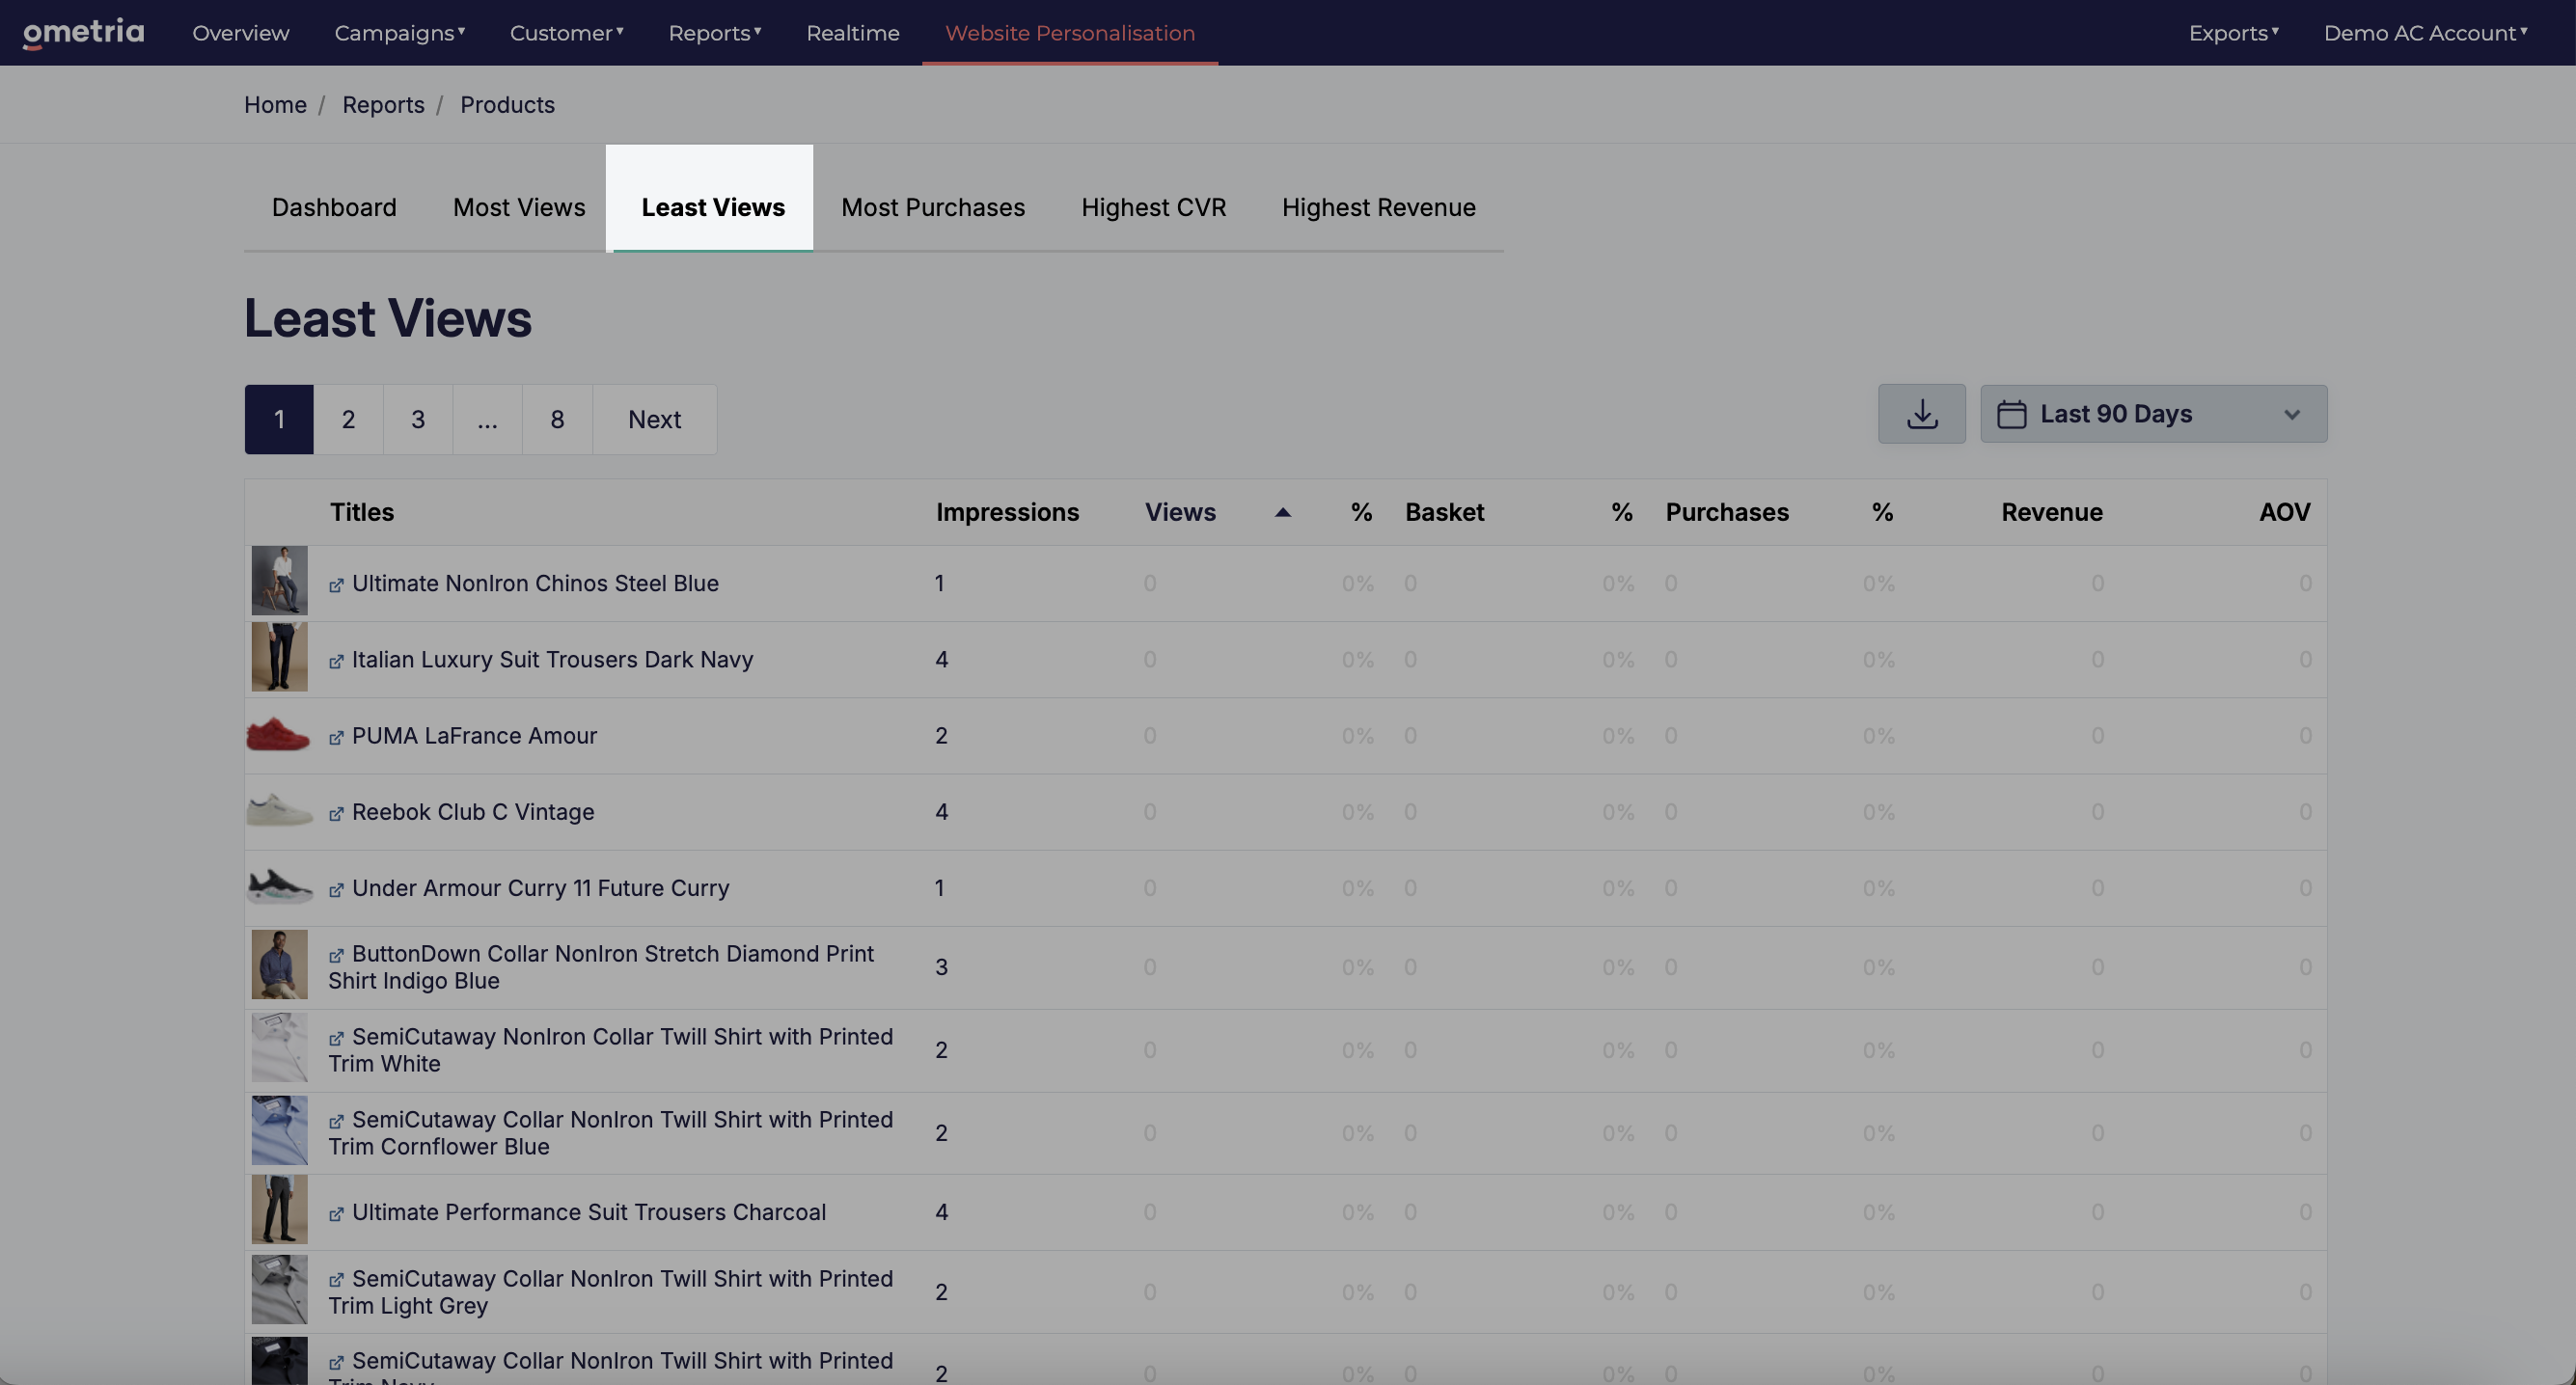The width and height of the screenshot is (2576, 1385).
Task: Switch to the Dashboard tab
Action: [x=334, y=207]
